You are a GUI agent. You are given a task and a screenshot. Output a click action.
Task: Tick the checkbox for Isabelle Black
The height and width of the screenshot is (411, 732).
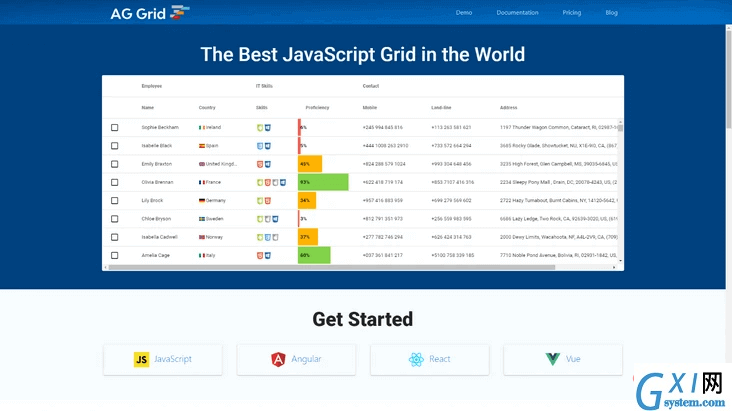click(114, 146)
